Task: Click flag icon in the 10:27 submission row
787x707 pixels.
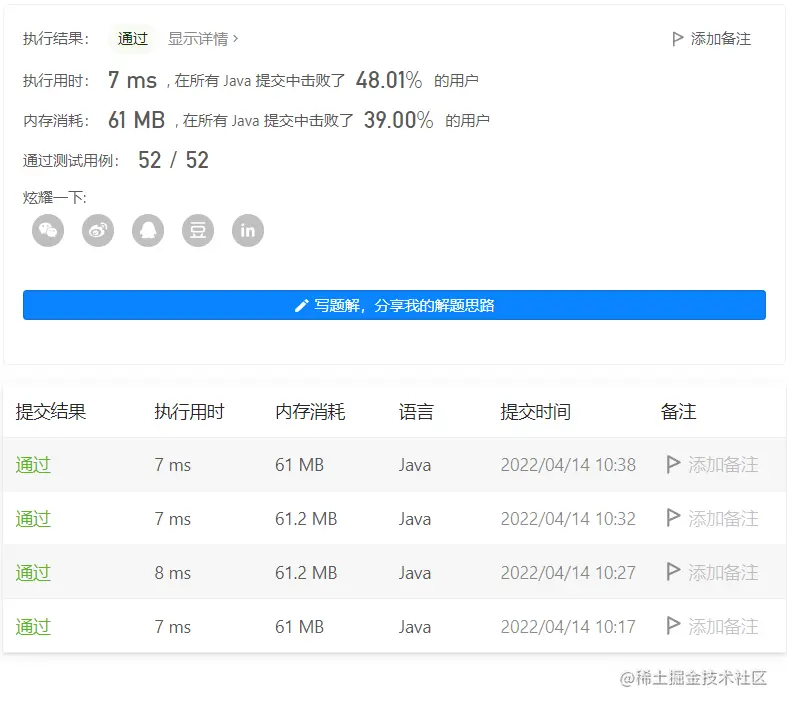Action: pos(673,572)
